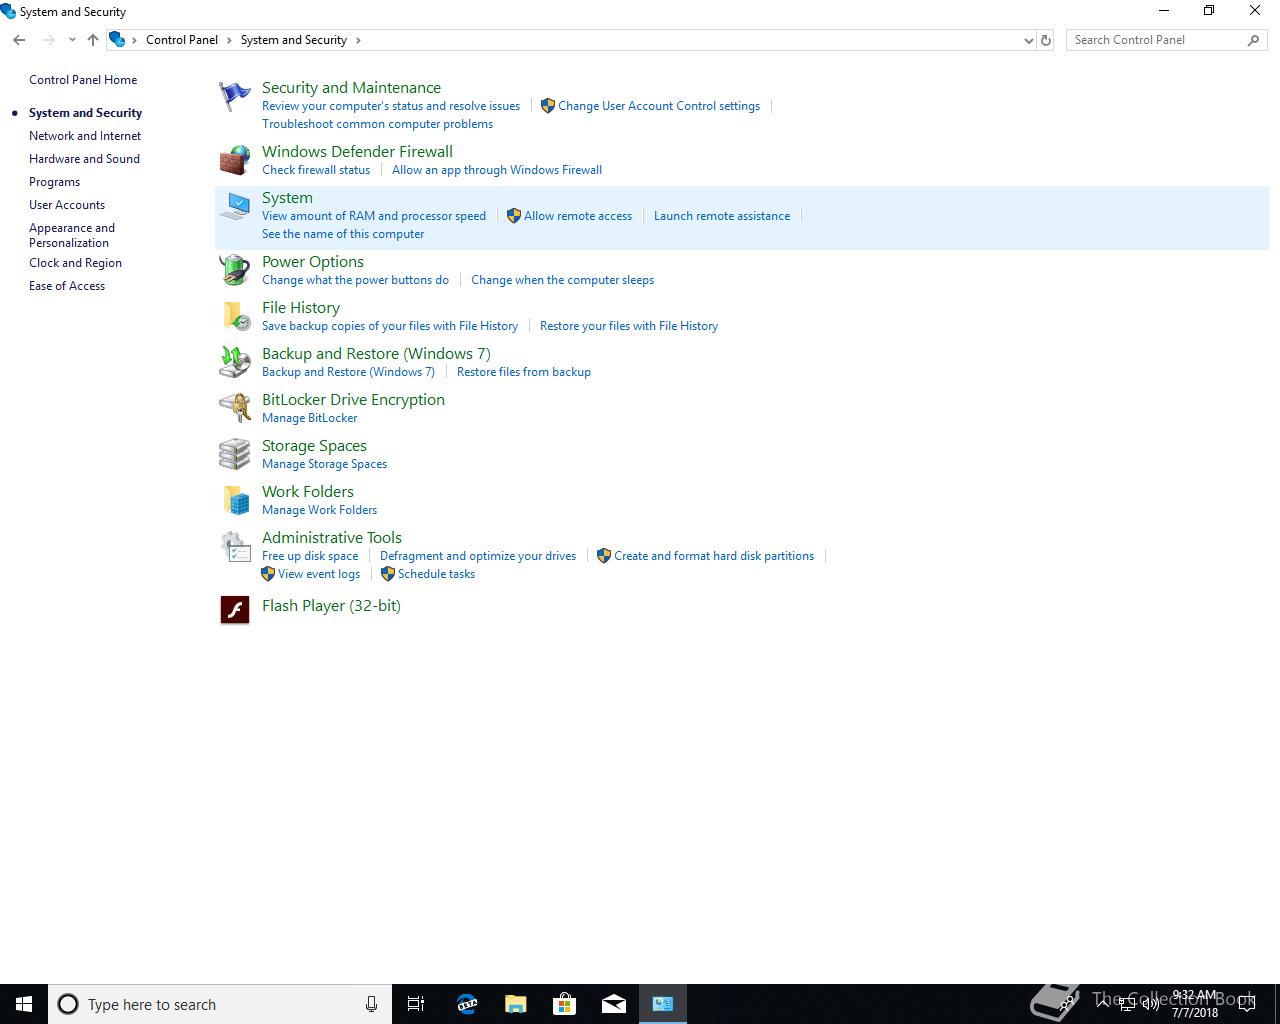
Task: Open the Storage Spaces drives icon
Action: [x=235, y=454]
